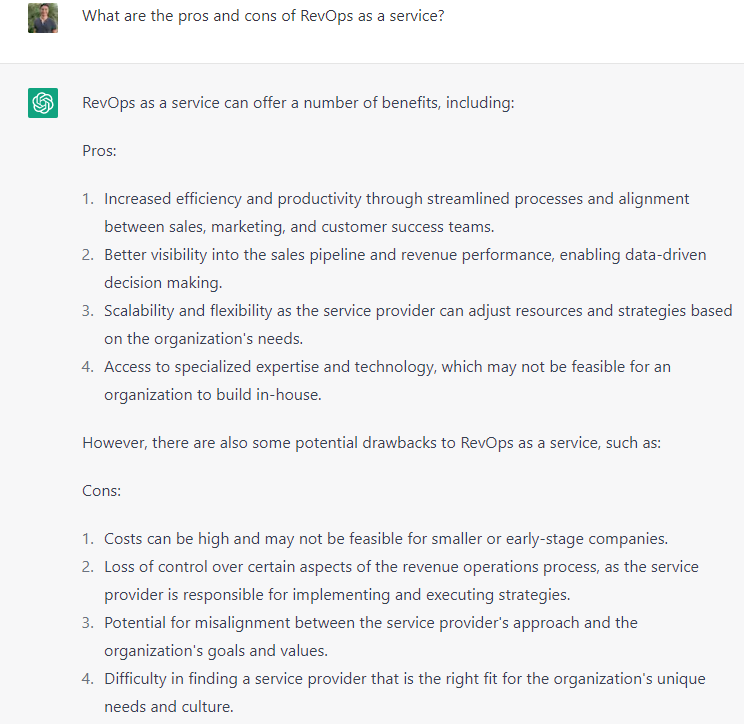This screenshot has width=744, height=724.
Task: Click the user profile avatar photo
Action: pos(43,18)
